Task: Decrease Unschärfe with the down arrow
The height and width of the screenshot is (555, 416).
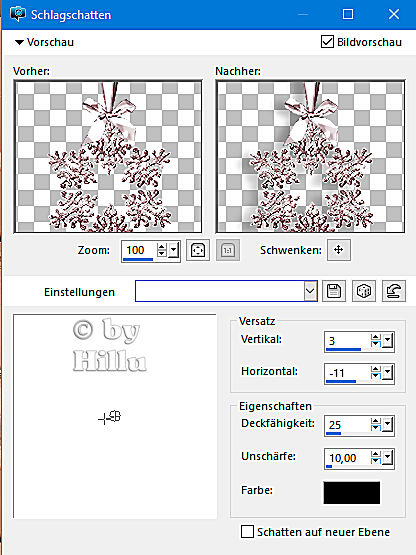Action: pyautogui.click(x=376, y=461)
